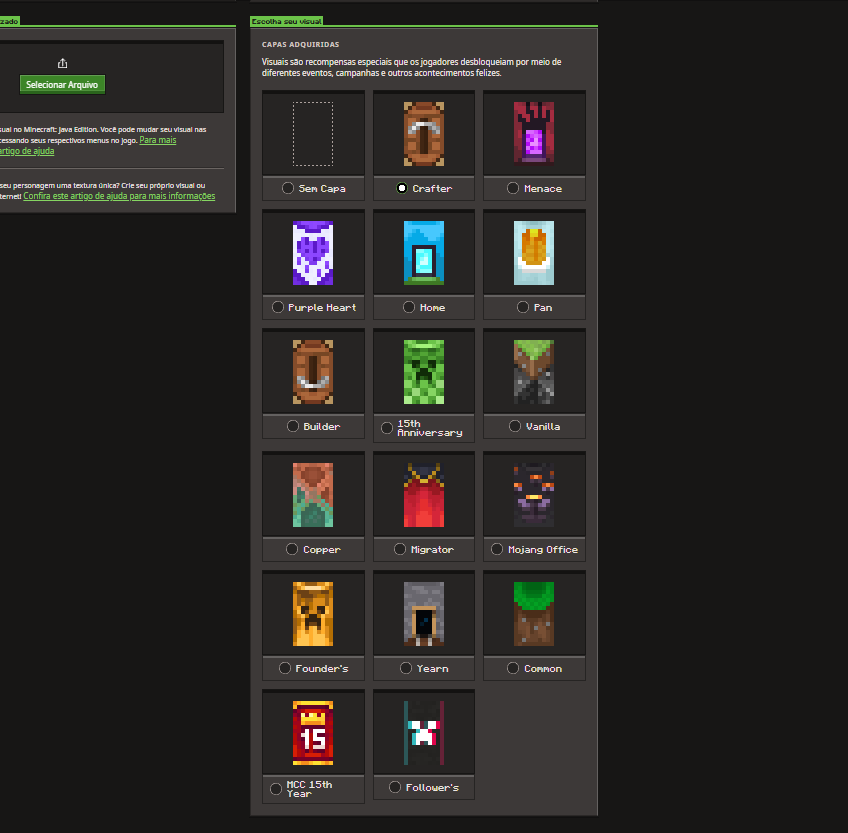The width and height of the screenshot is (848, 833).
Task: Click the 'Capas Adquiridas' heading text
Action: click(x=301, y=44)
